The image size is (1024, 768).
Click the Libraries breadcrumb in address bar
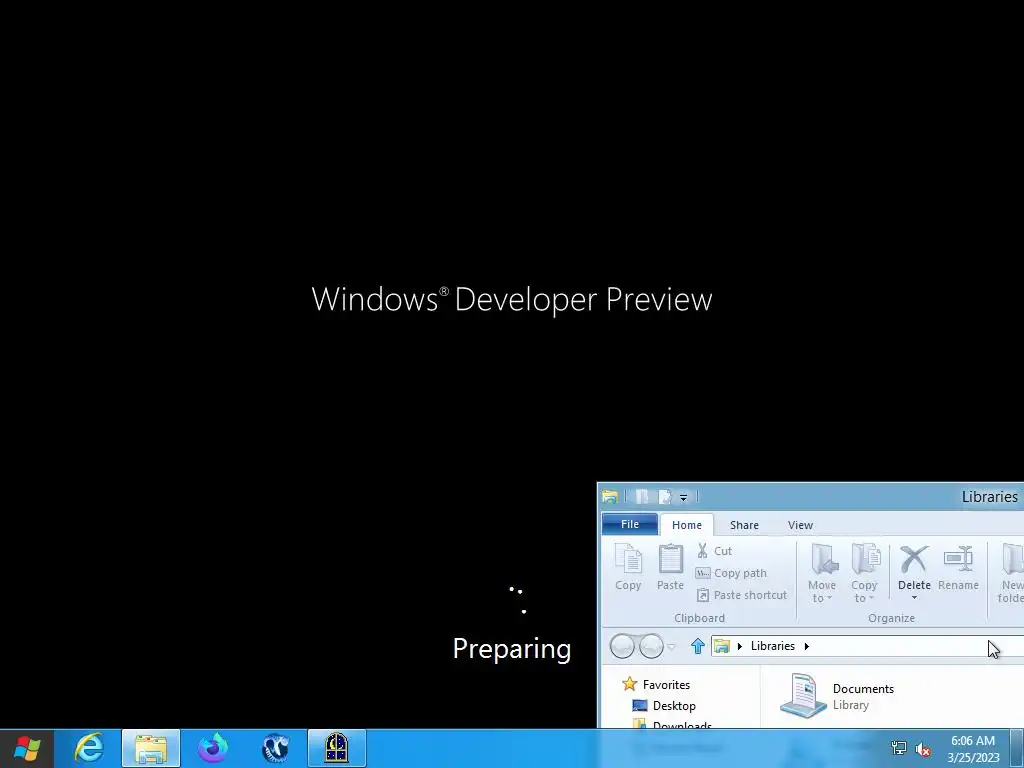click(773, 646)
